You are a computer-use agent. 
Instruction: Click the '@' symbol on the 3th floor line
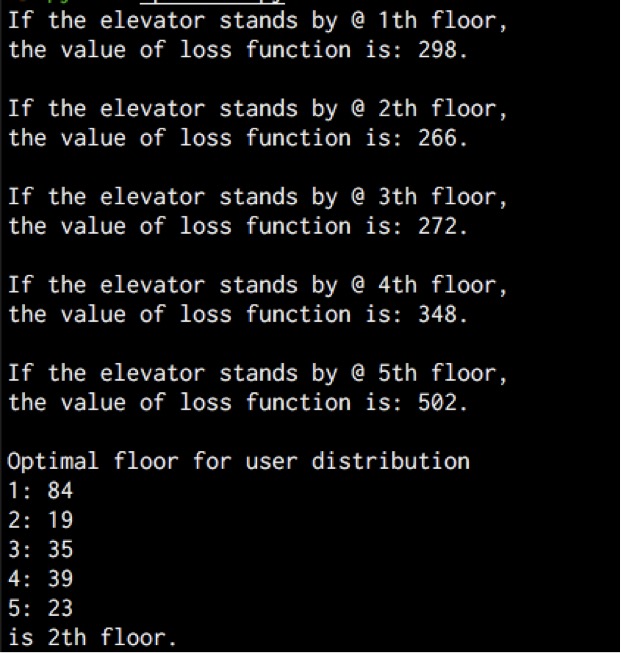tap(358, 197)
